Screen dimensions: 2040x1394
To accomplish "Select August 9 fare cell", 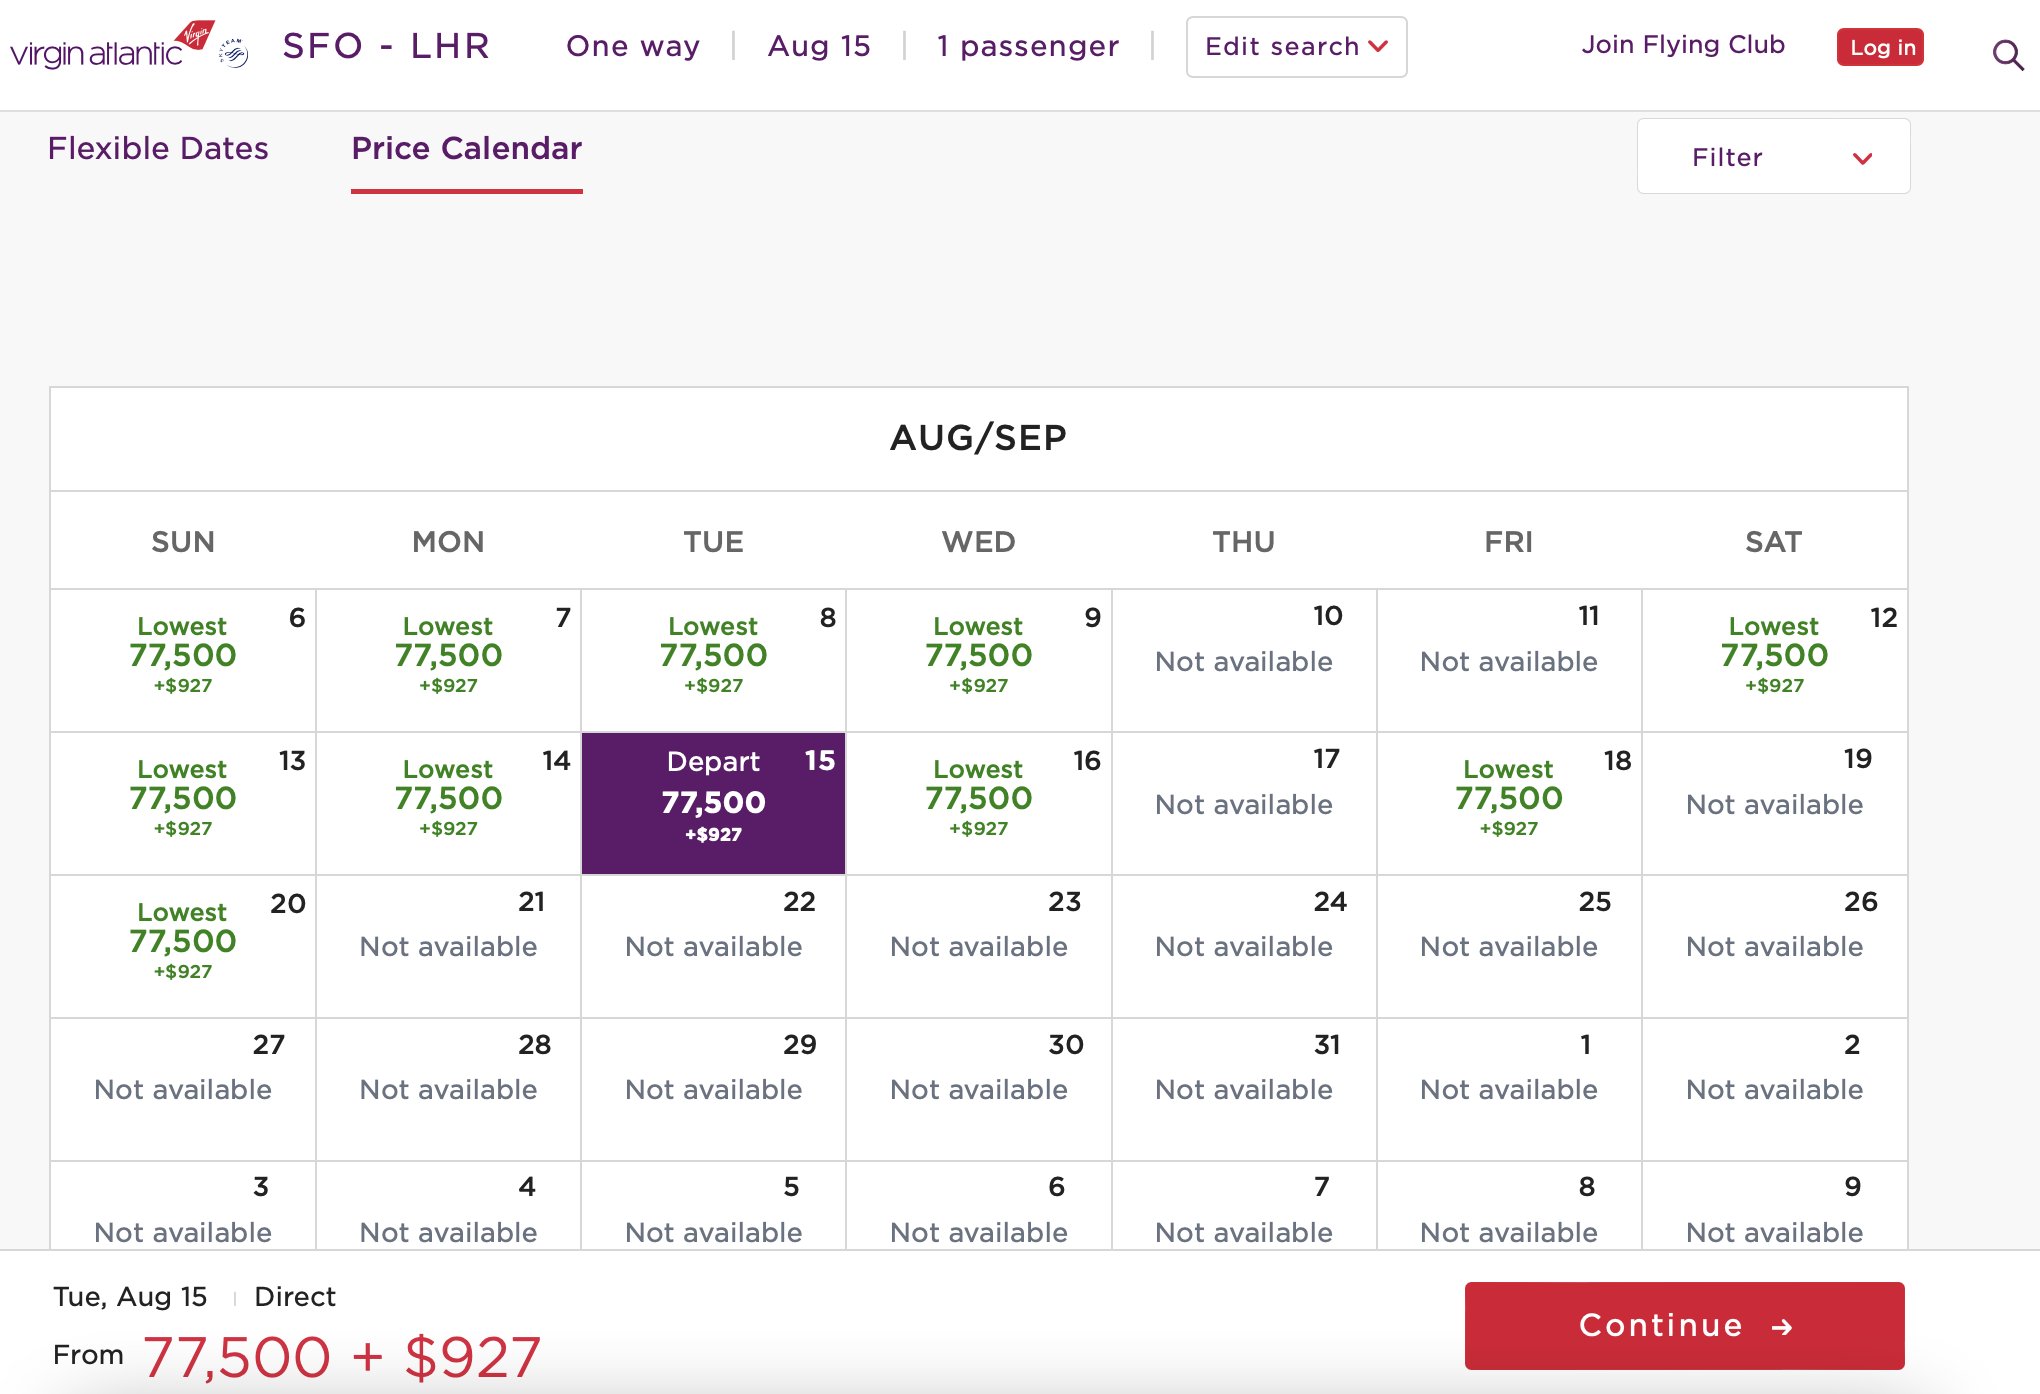I will coord(978,656).
